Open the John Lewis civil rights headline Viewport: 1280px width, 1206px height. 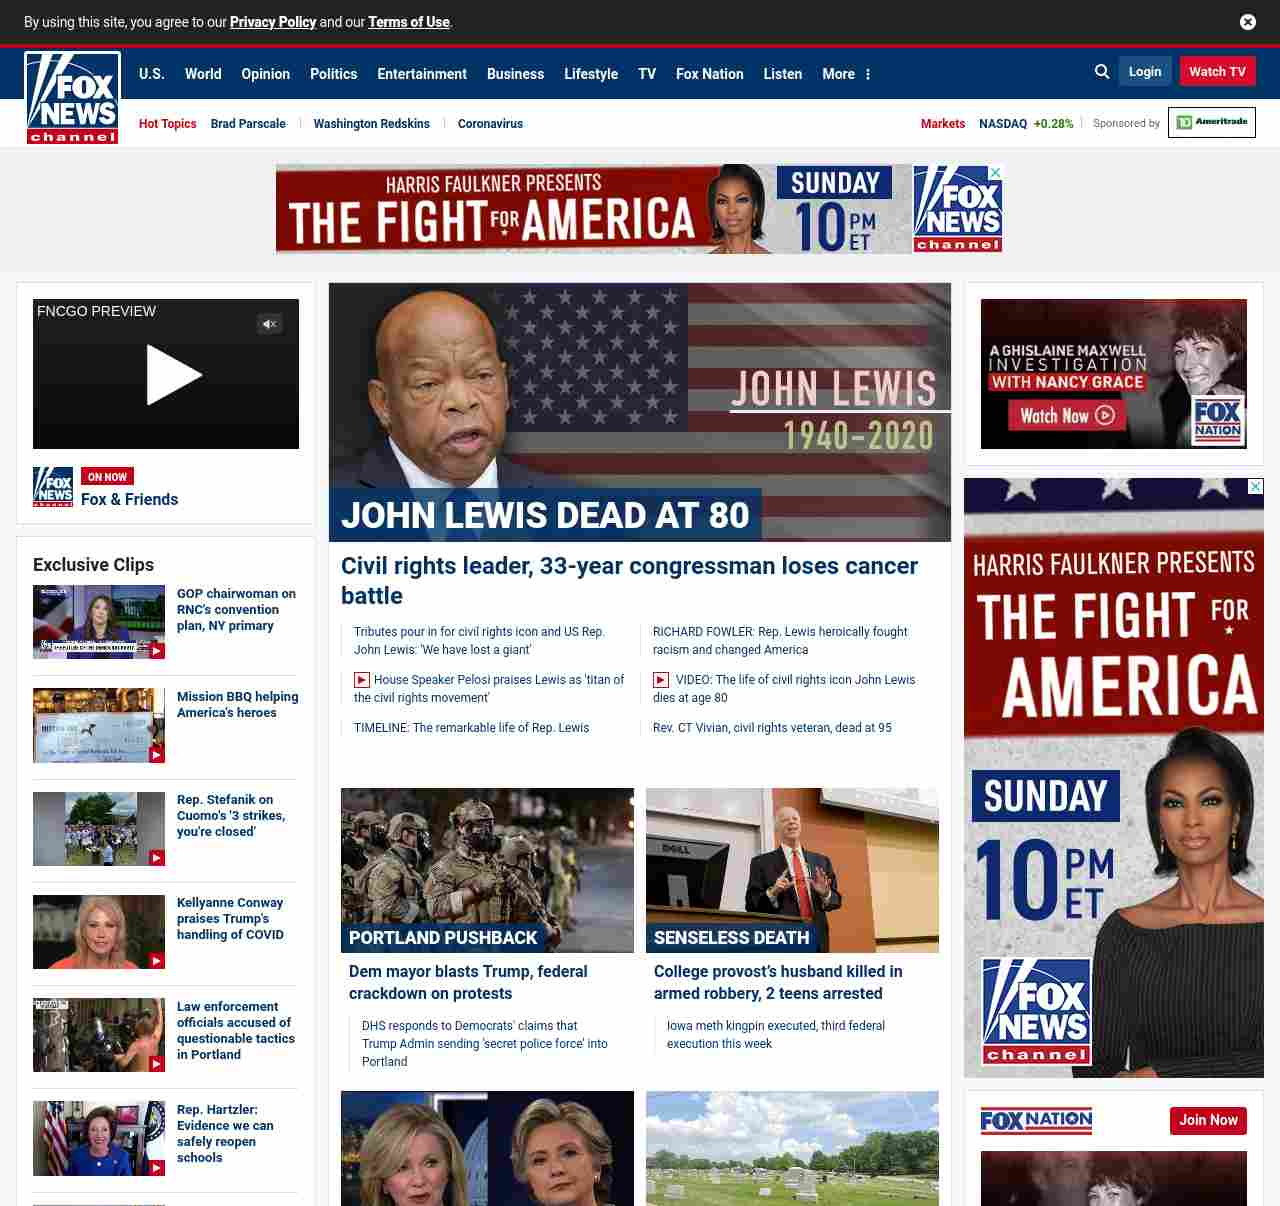click(629, 580)
